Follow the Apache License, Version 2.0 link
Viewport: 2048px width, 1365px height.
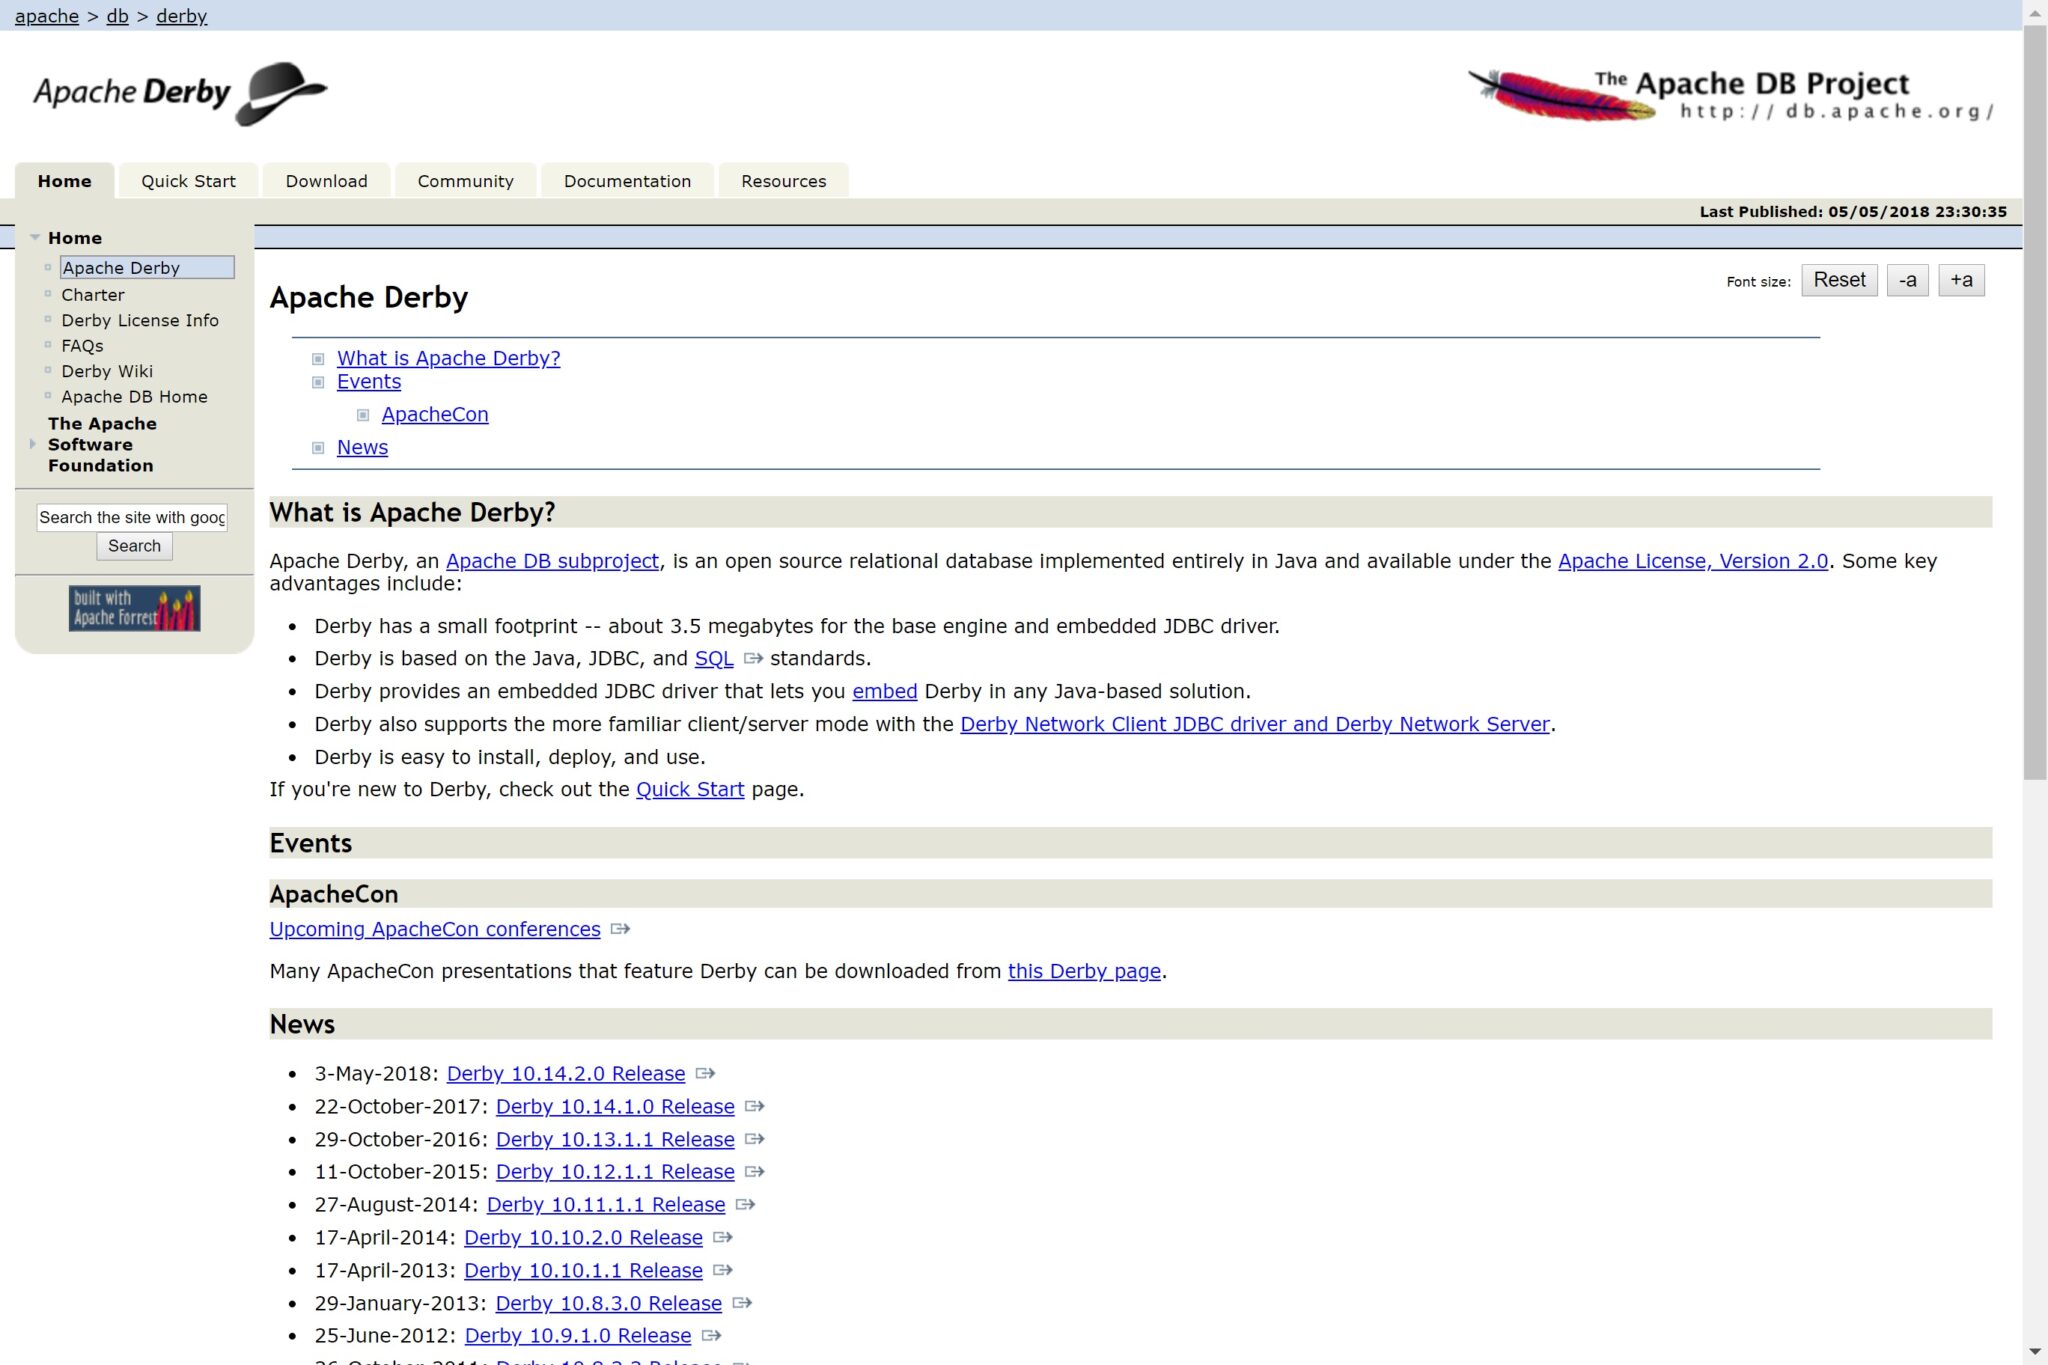1693,561
